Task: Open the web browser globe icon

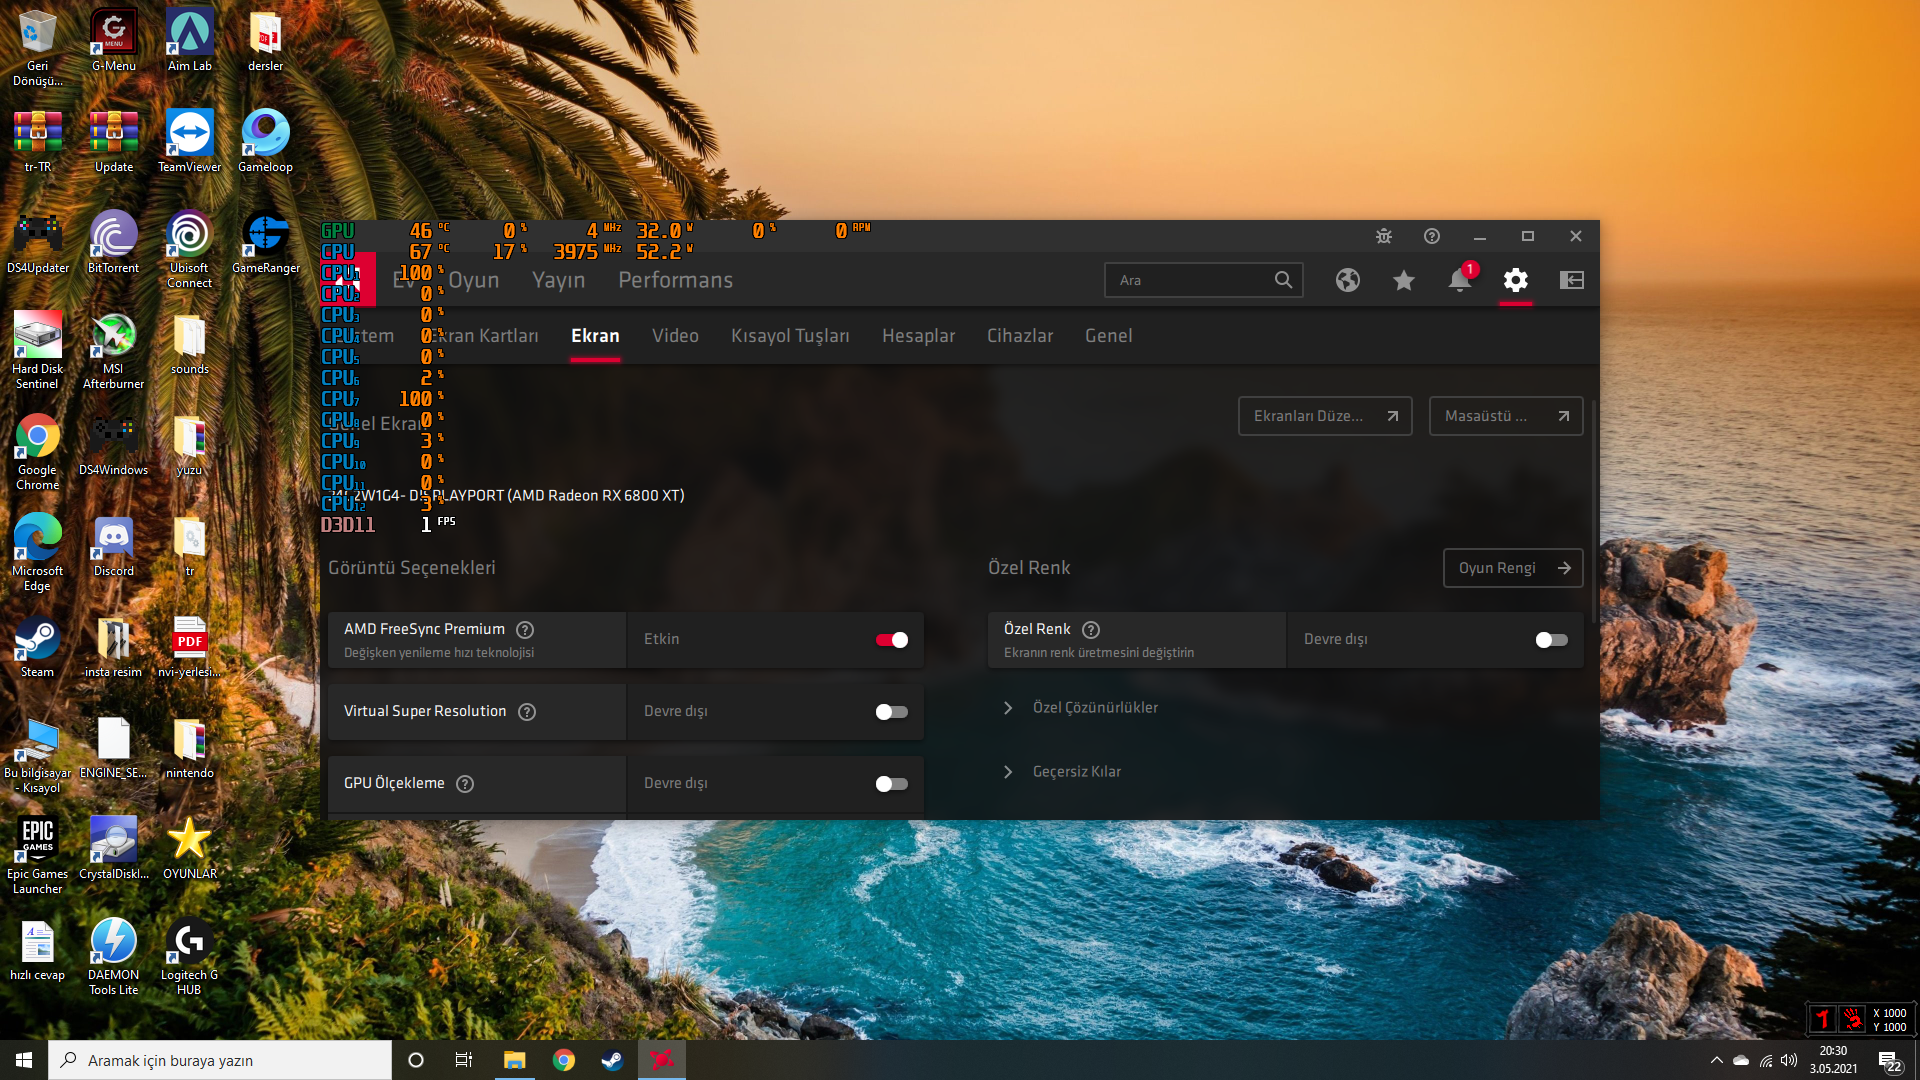Action: 1348,281
